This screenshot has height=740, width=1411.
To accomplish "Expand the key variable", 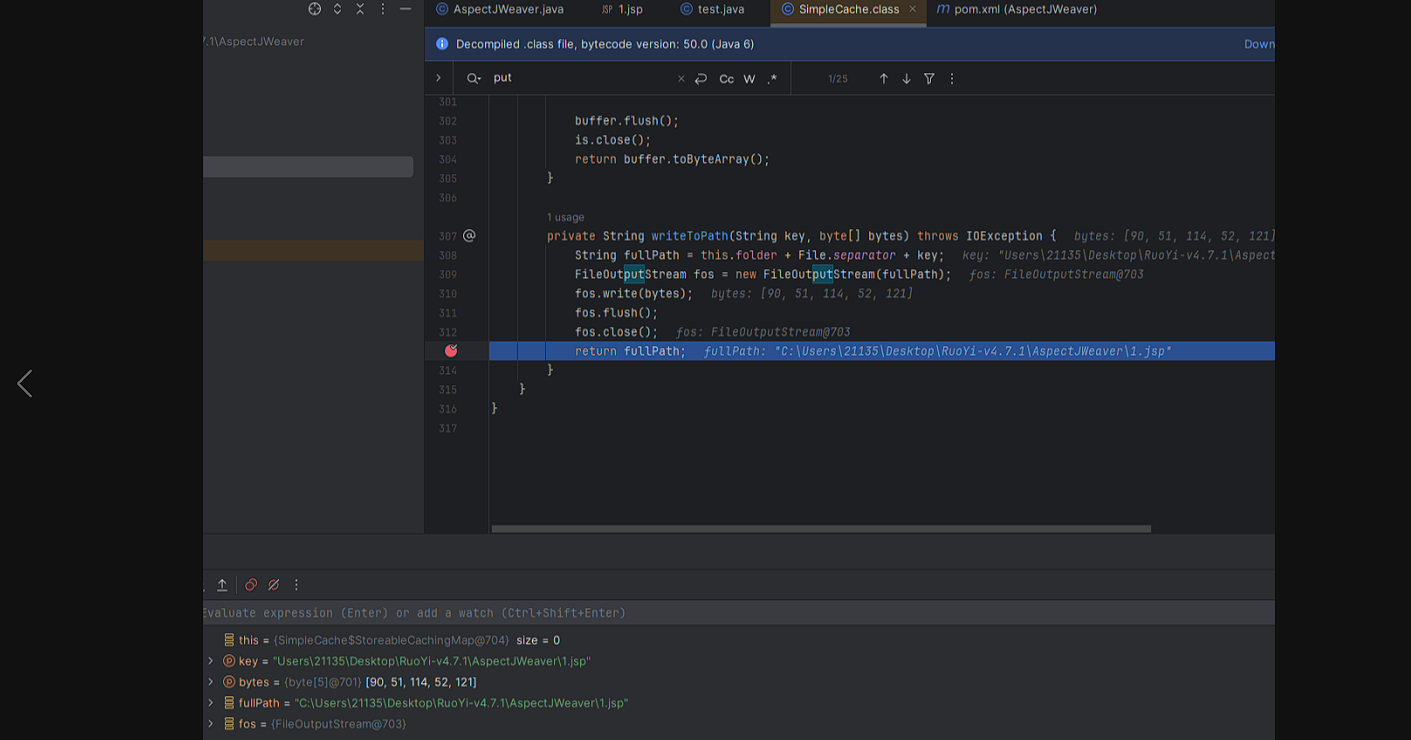I will coord(210,661).
